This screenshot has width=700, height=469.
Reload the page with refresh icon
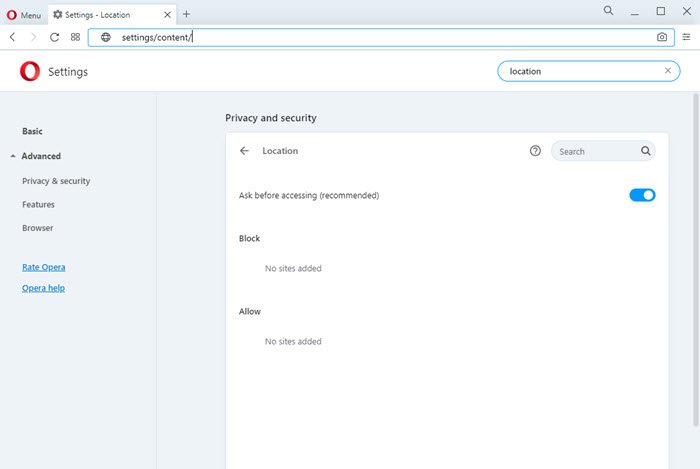[x=54, y=37]
